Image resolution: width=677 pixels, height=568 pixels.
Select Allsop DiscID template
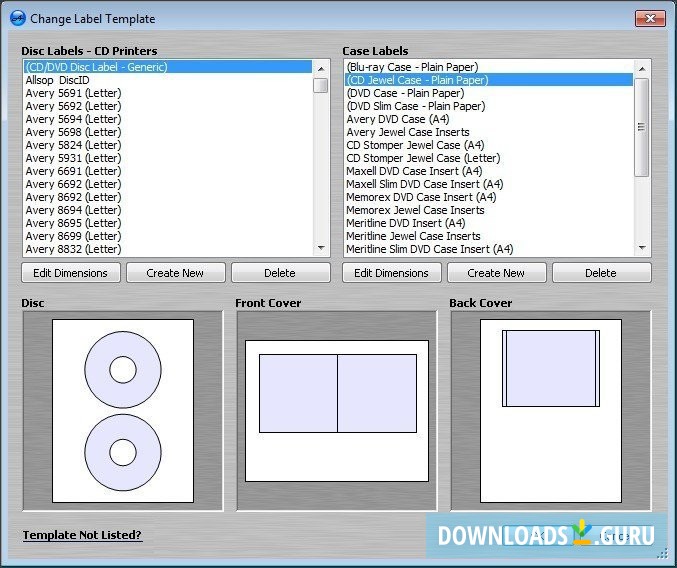(168, 80)
